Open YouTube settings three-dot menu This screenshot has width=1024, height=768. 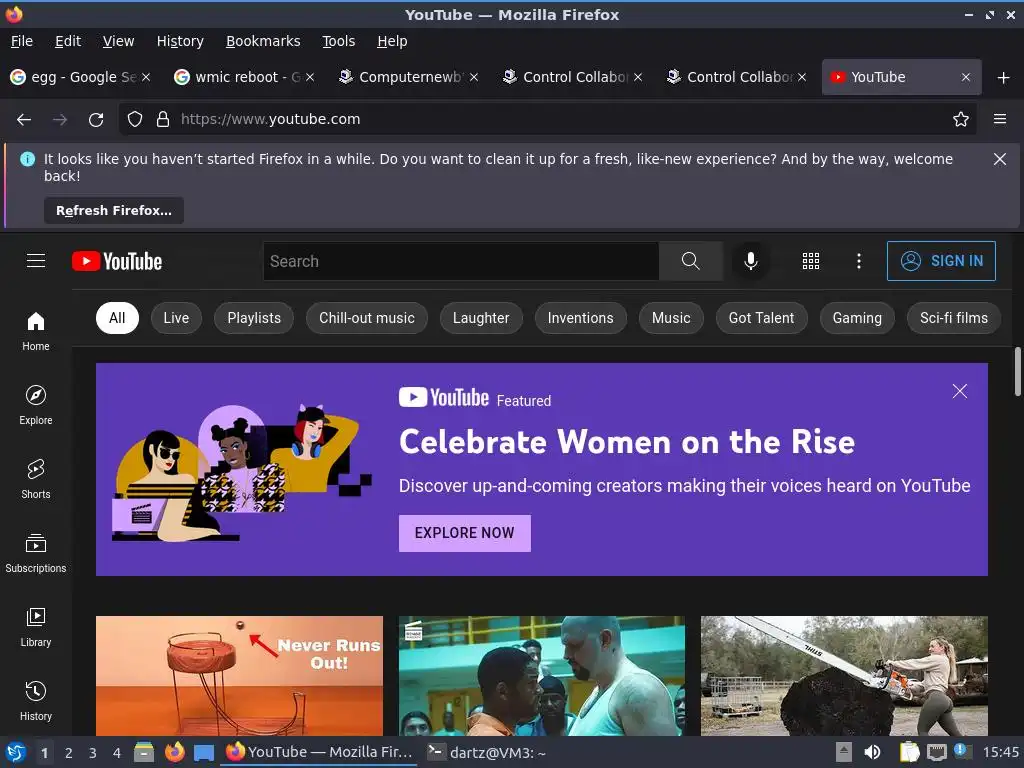[x=859, y=261]
